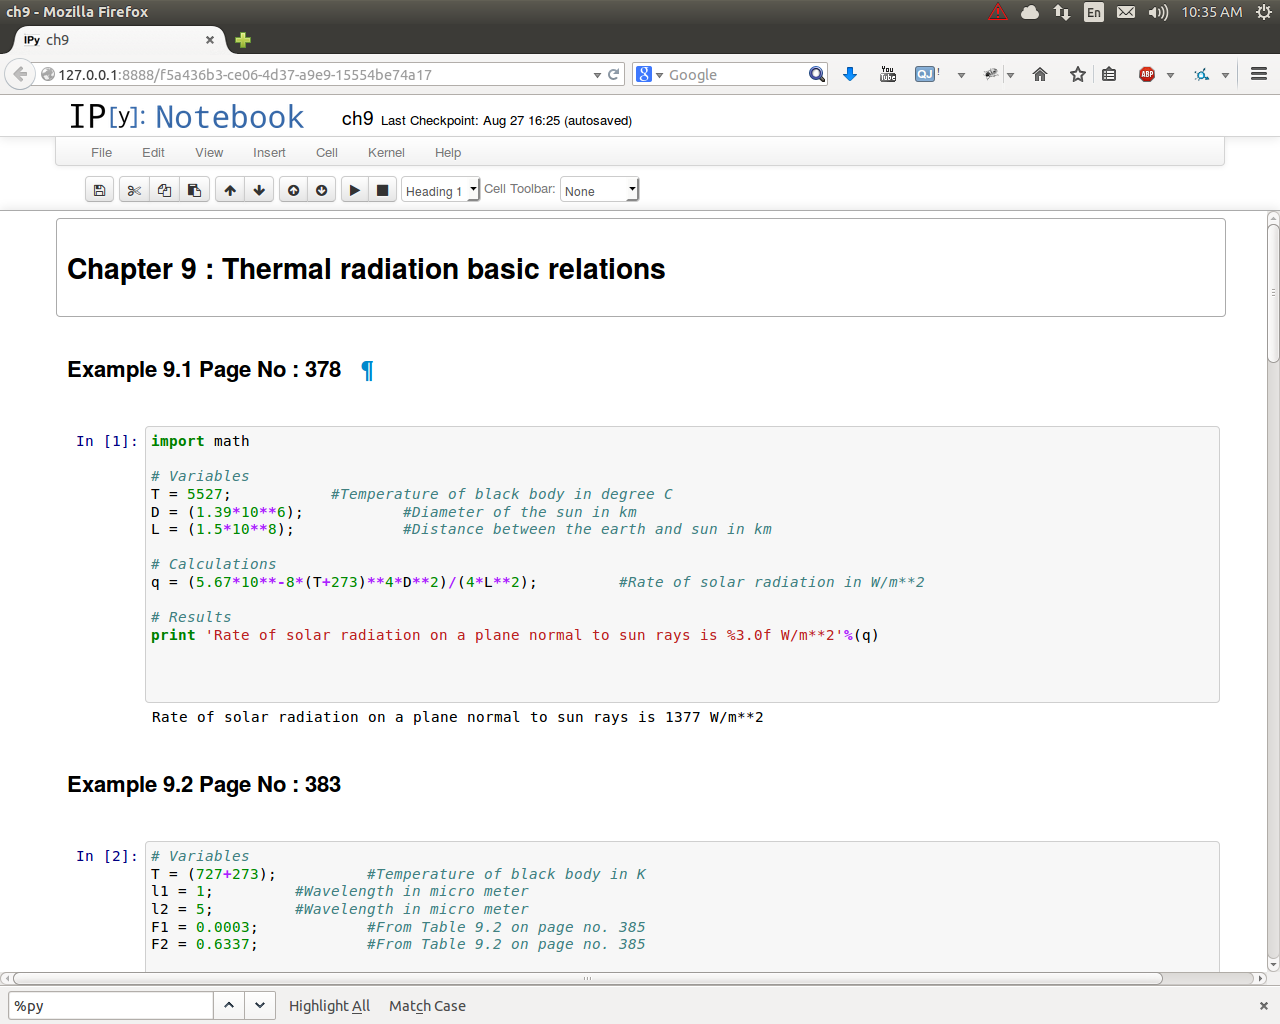Toggle Match Case in the find bar

click(427, 1006)
